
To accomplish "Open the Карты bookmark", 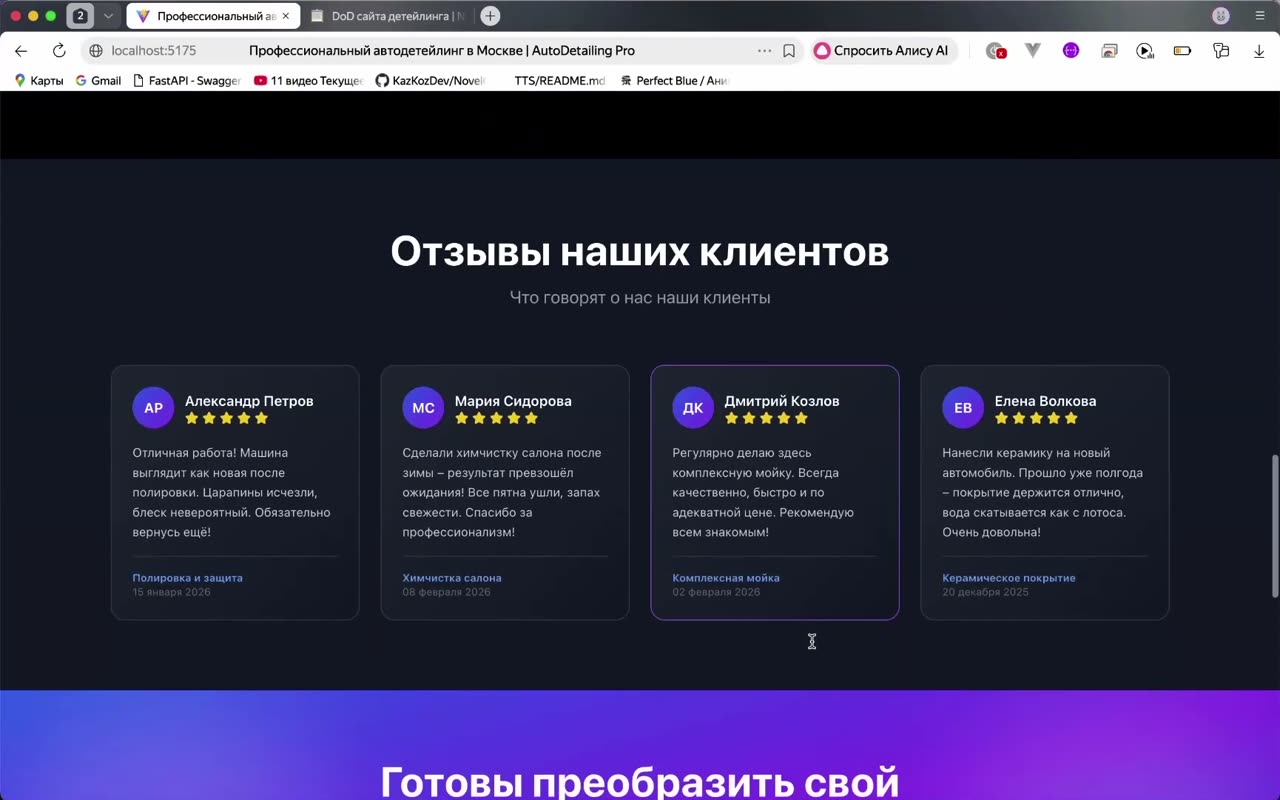I will tap(39, 81).
